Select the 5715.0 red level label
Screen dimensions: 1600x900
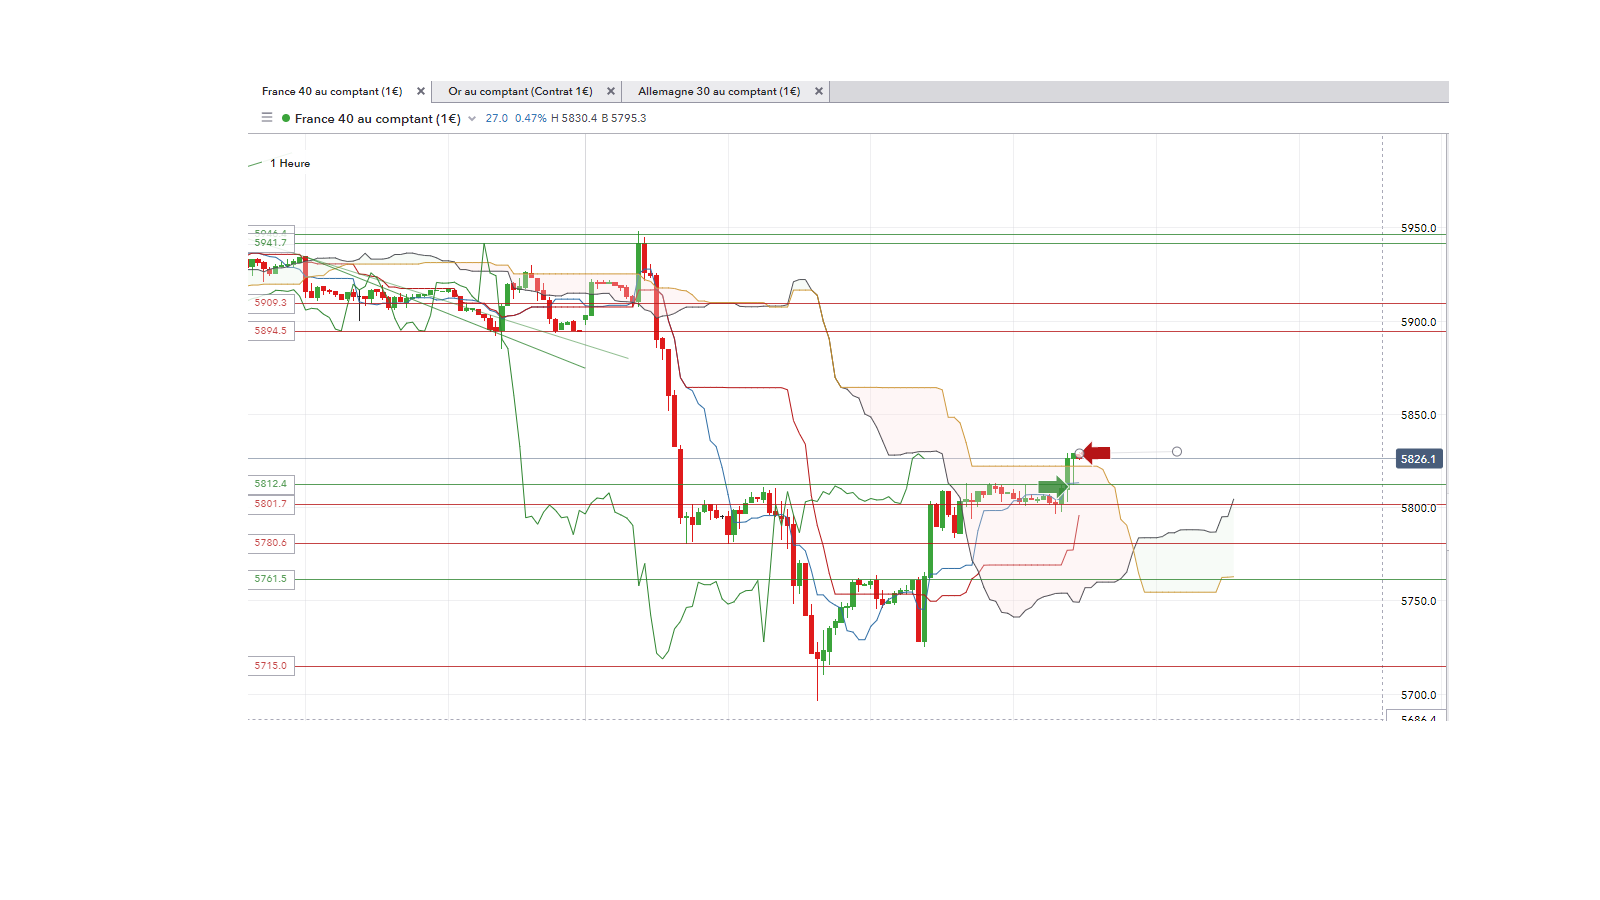[x=271, y=666]
